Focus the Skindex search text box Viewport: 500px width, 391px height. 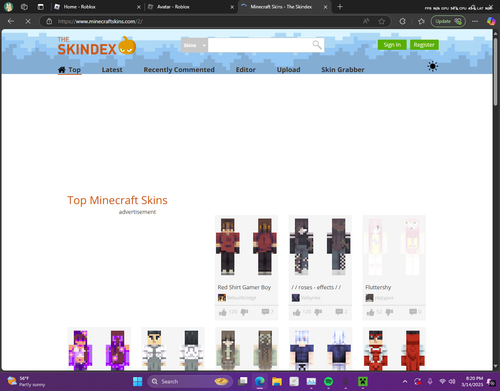click(x=260, y=45)
